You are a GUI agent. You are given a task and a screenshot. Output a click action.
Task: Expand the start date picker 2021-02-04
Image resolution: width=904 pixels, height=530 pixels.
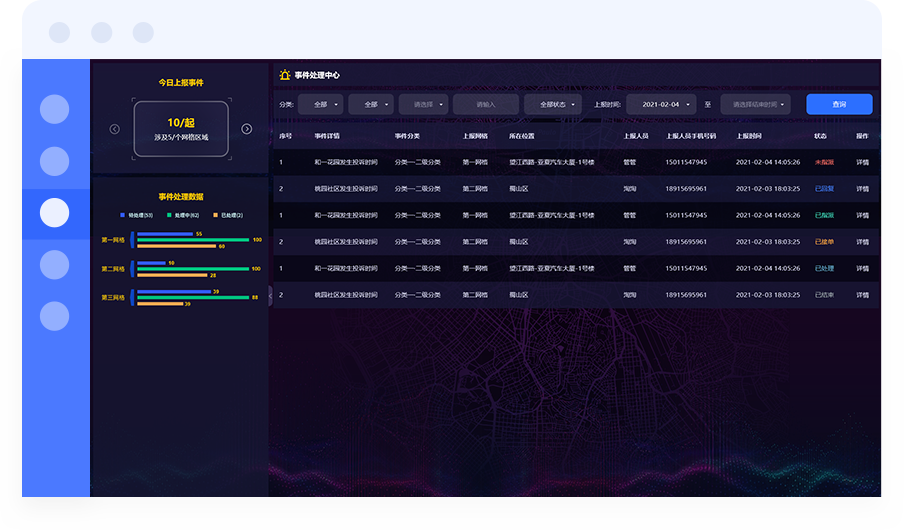(661, 104)
